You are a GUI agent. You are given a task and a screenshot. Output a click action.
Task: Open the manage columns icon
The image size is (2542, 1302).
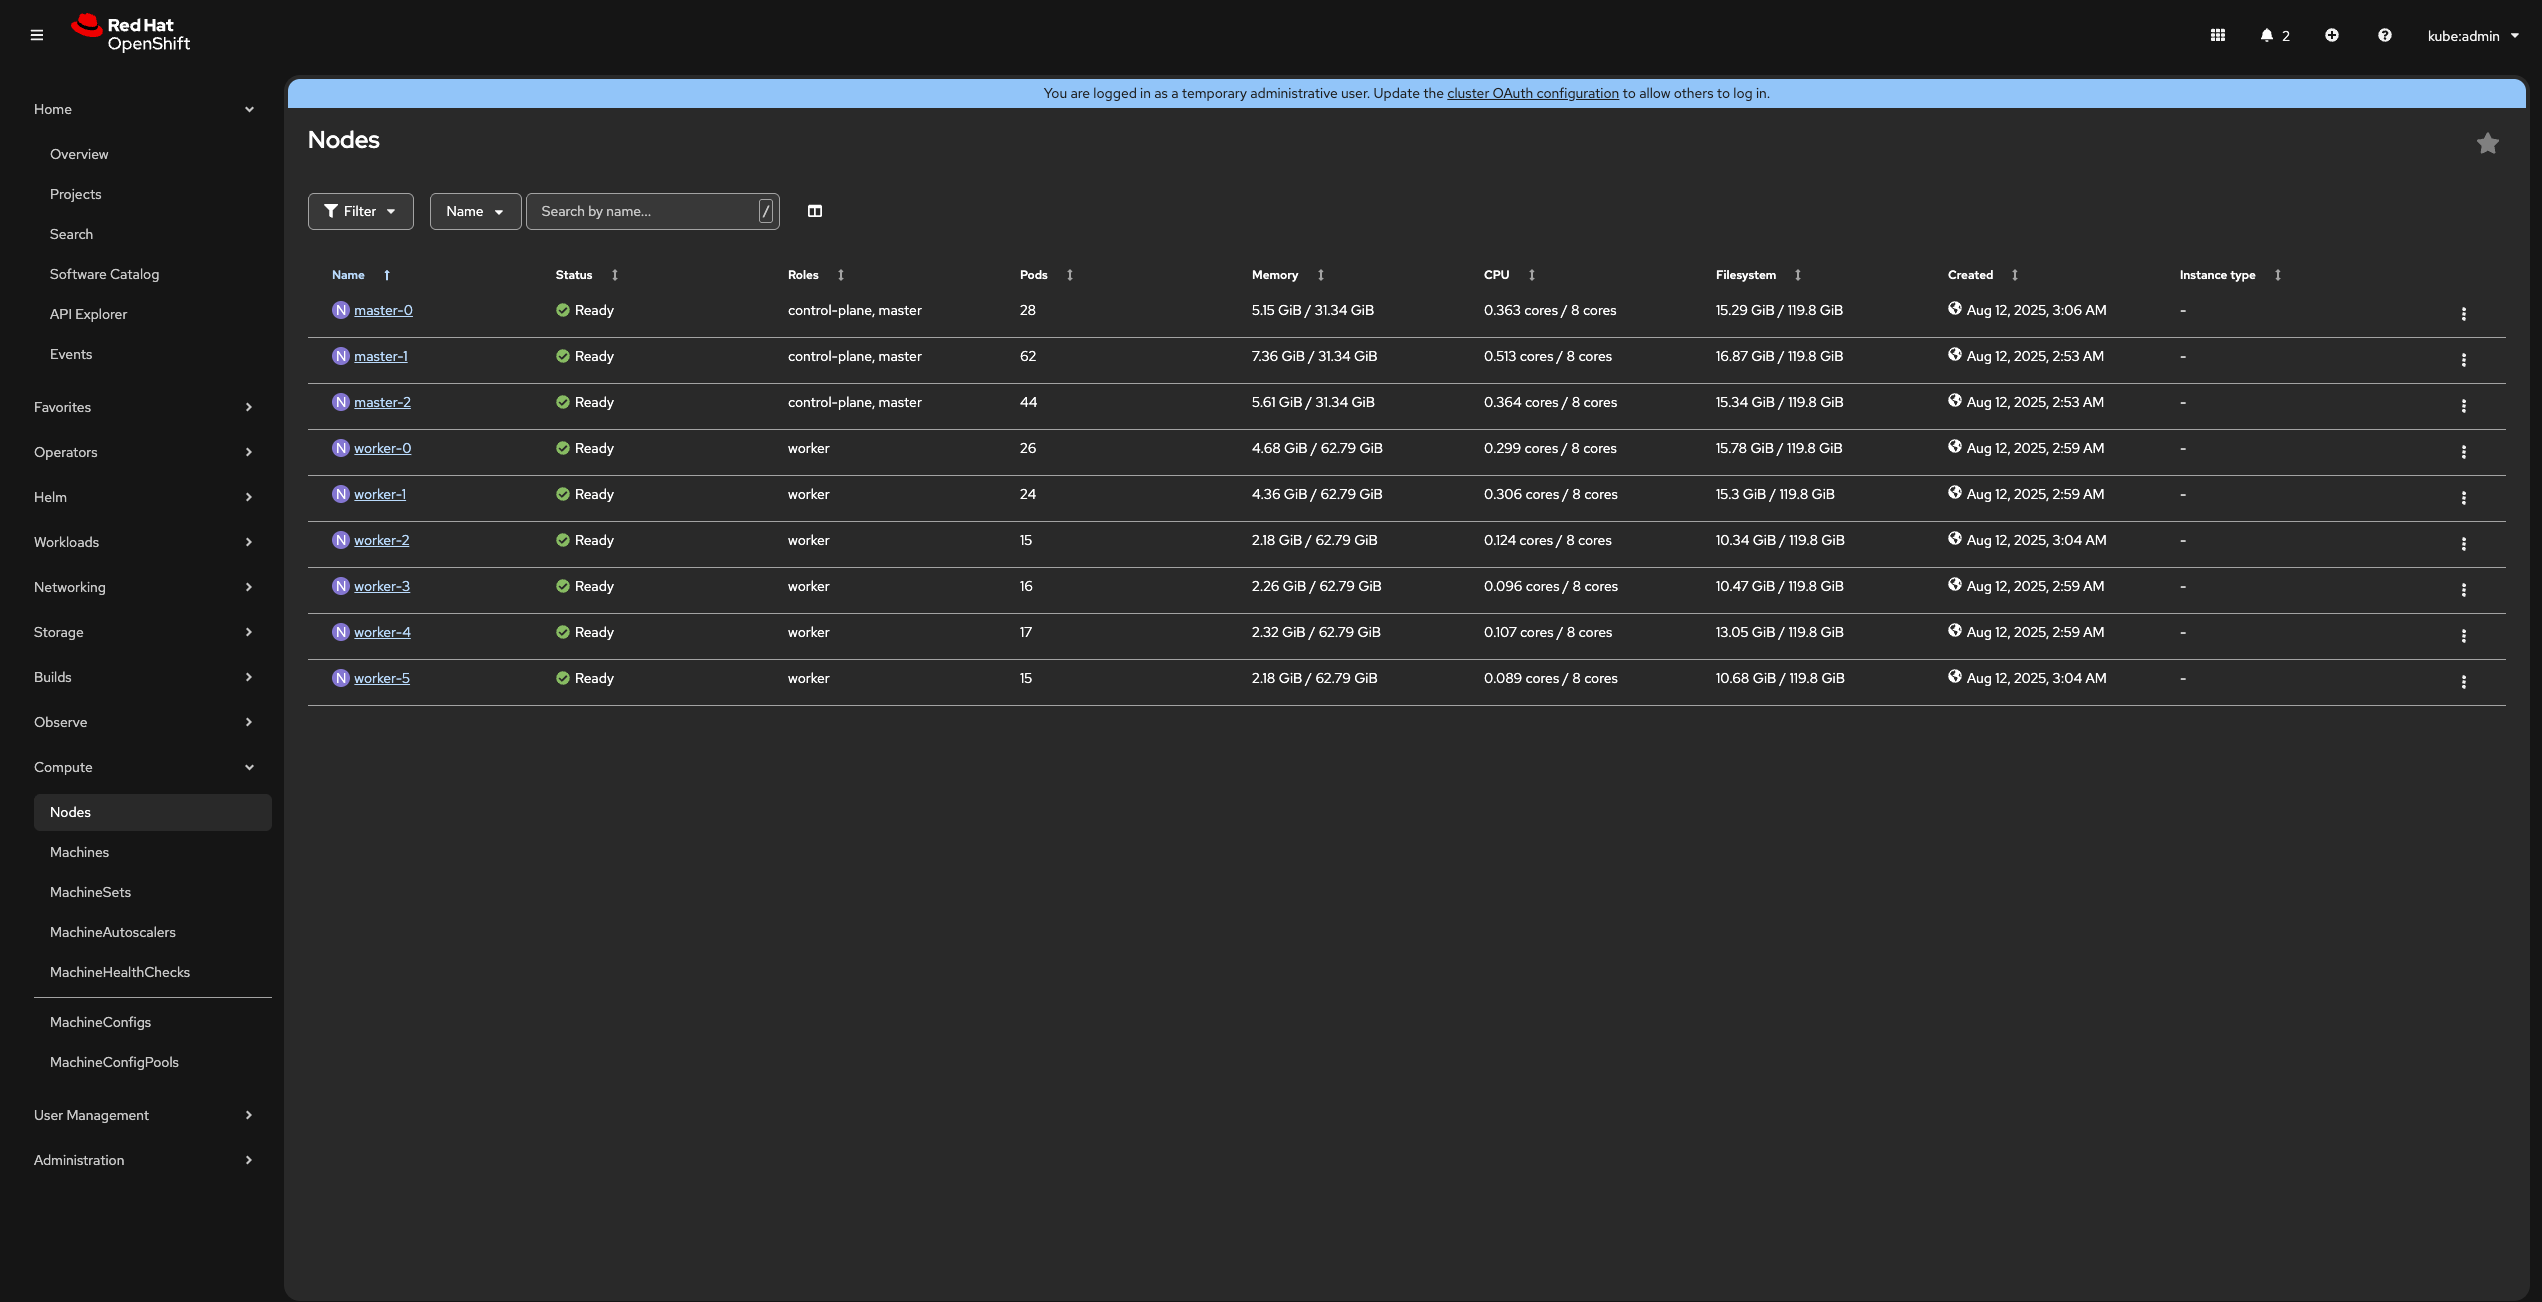click(x=814, y=211)
